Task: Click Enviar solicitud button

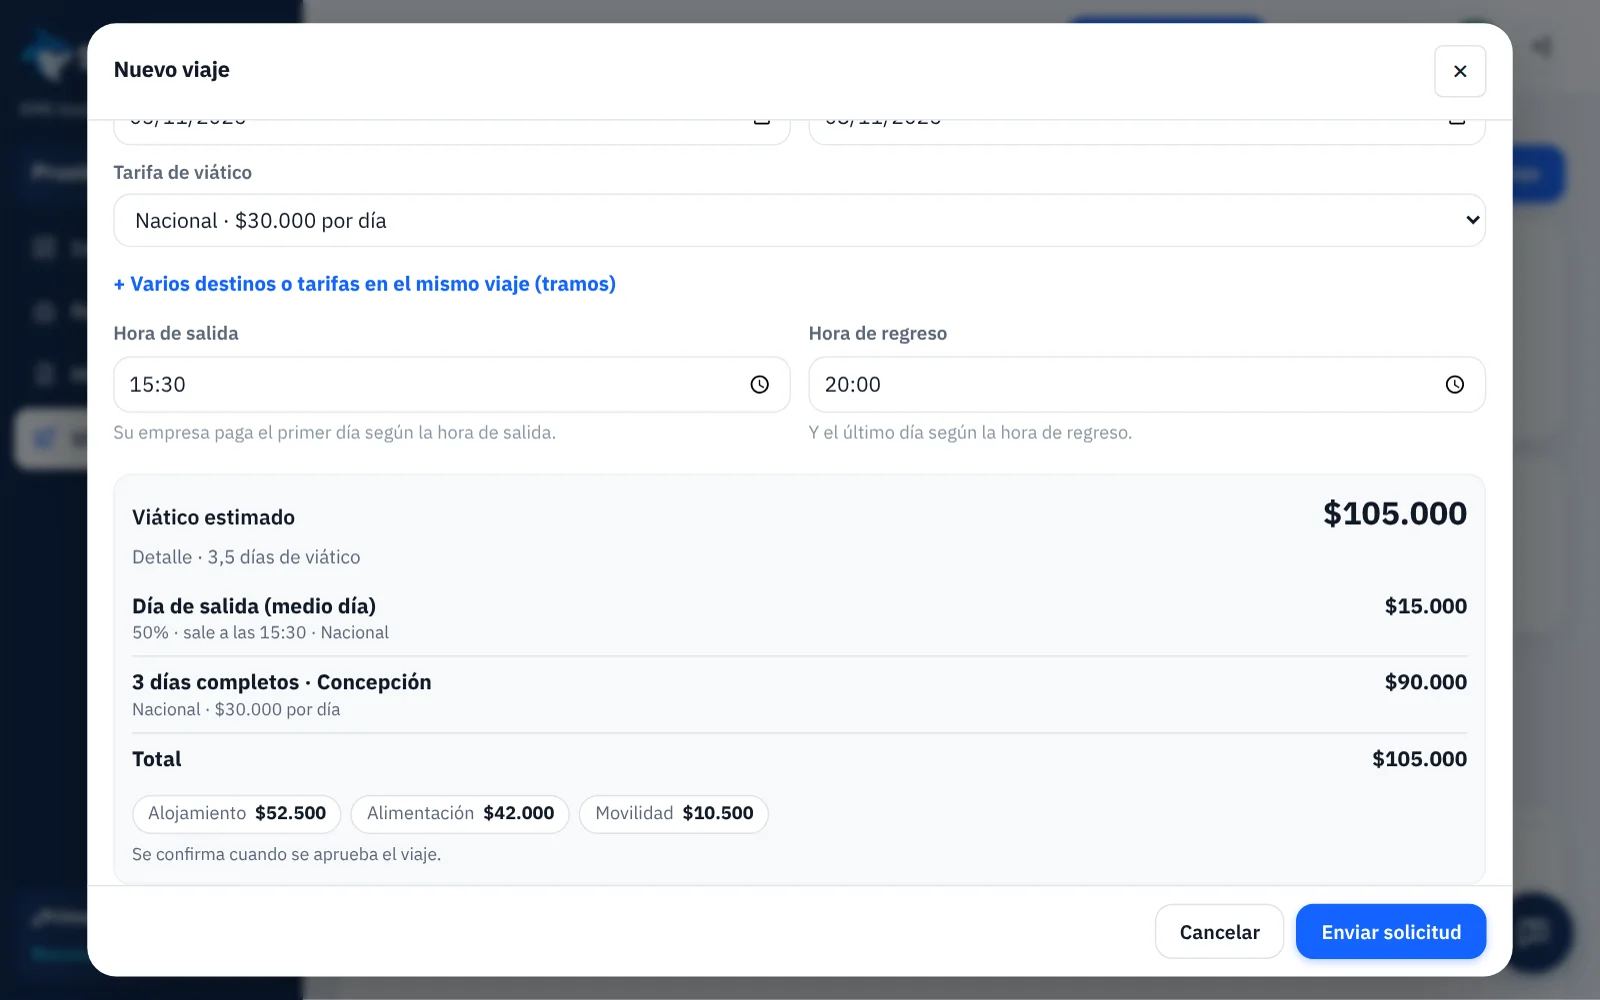Action: (x=1390, y=932)
